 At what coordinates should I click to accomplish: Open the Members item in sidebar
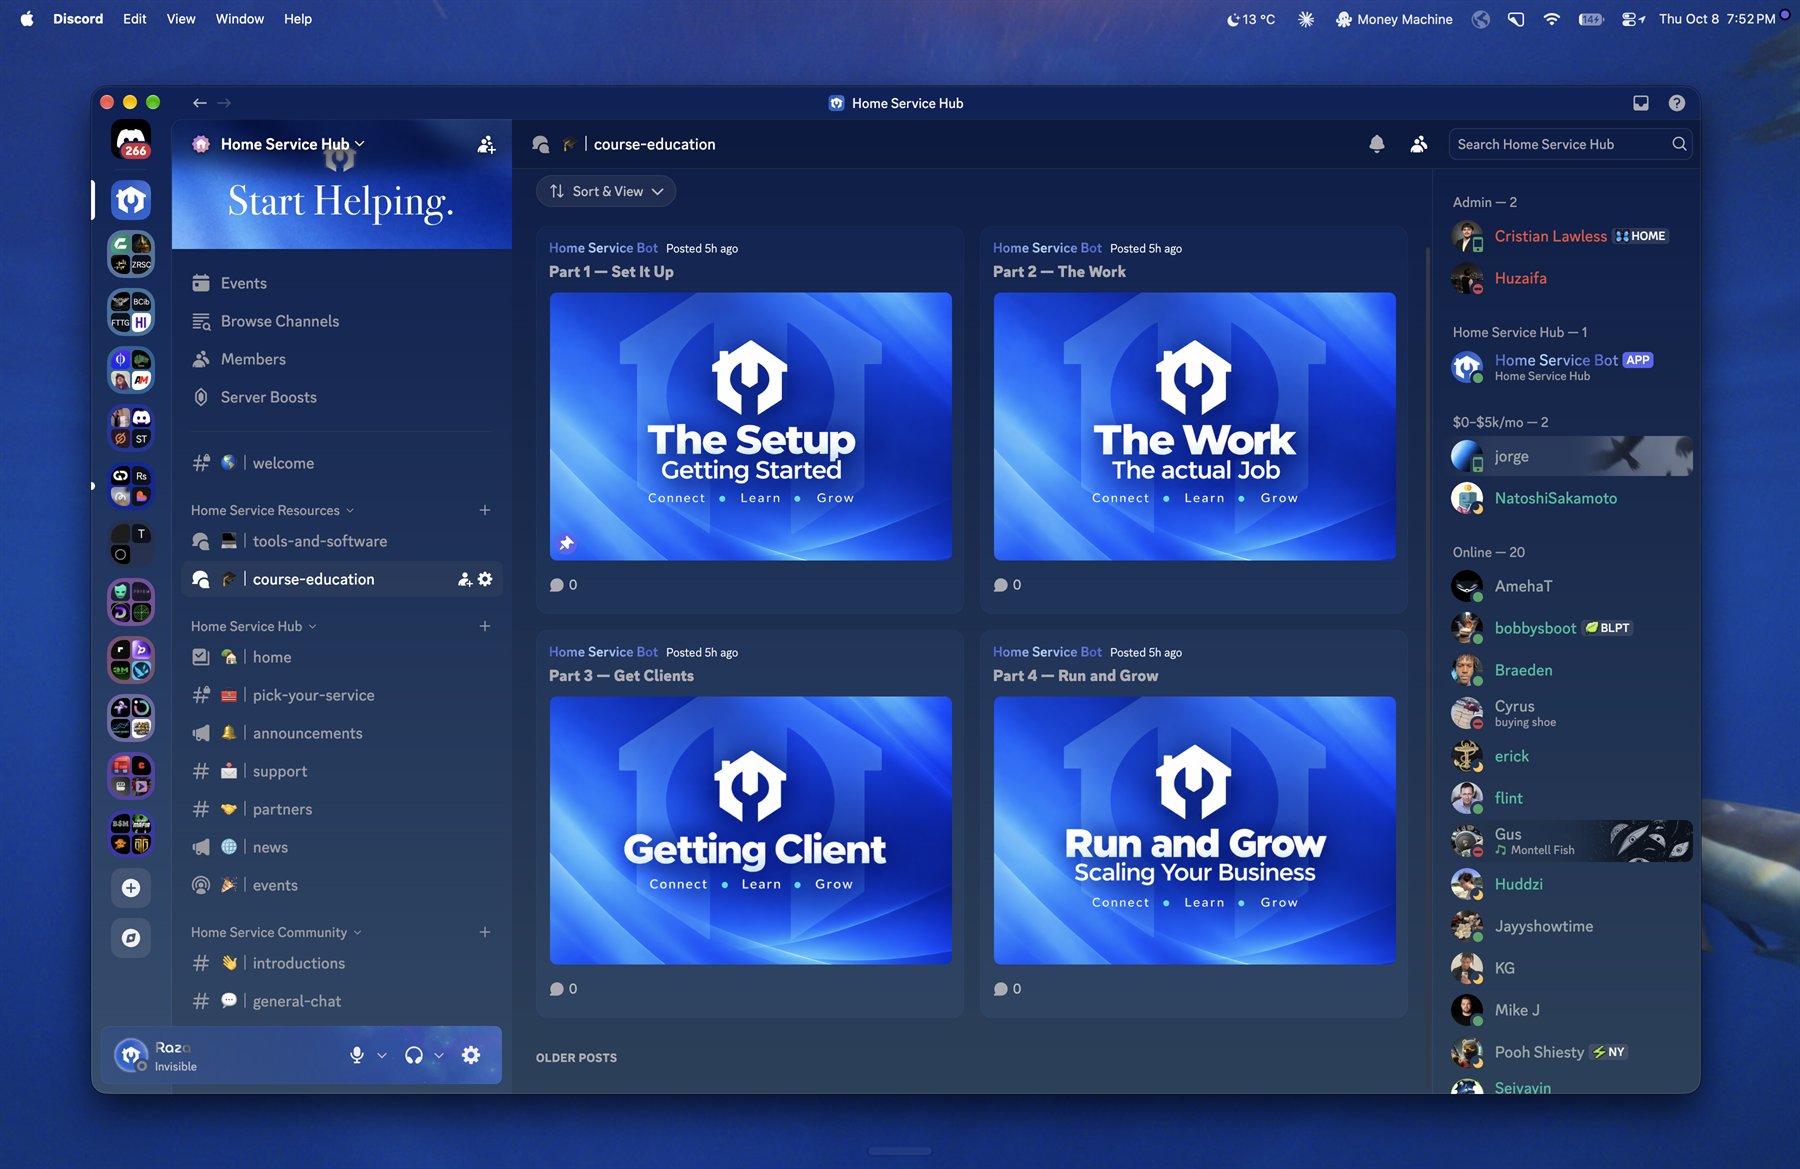pos(340,359)
